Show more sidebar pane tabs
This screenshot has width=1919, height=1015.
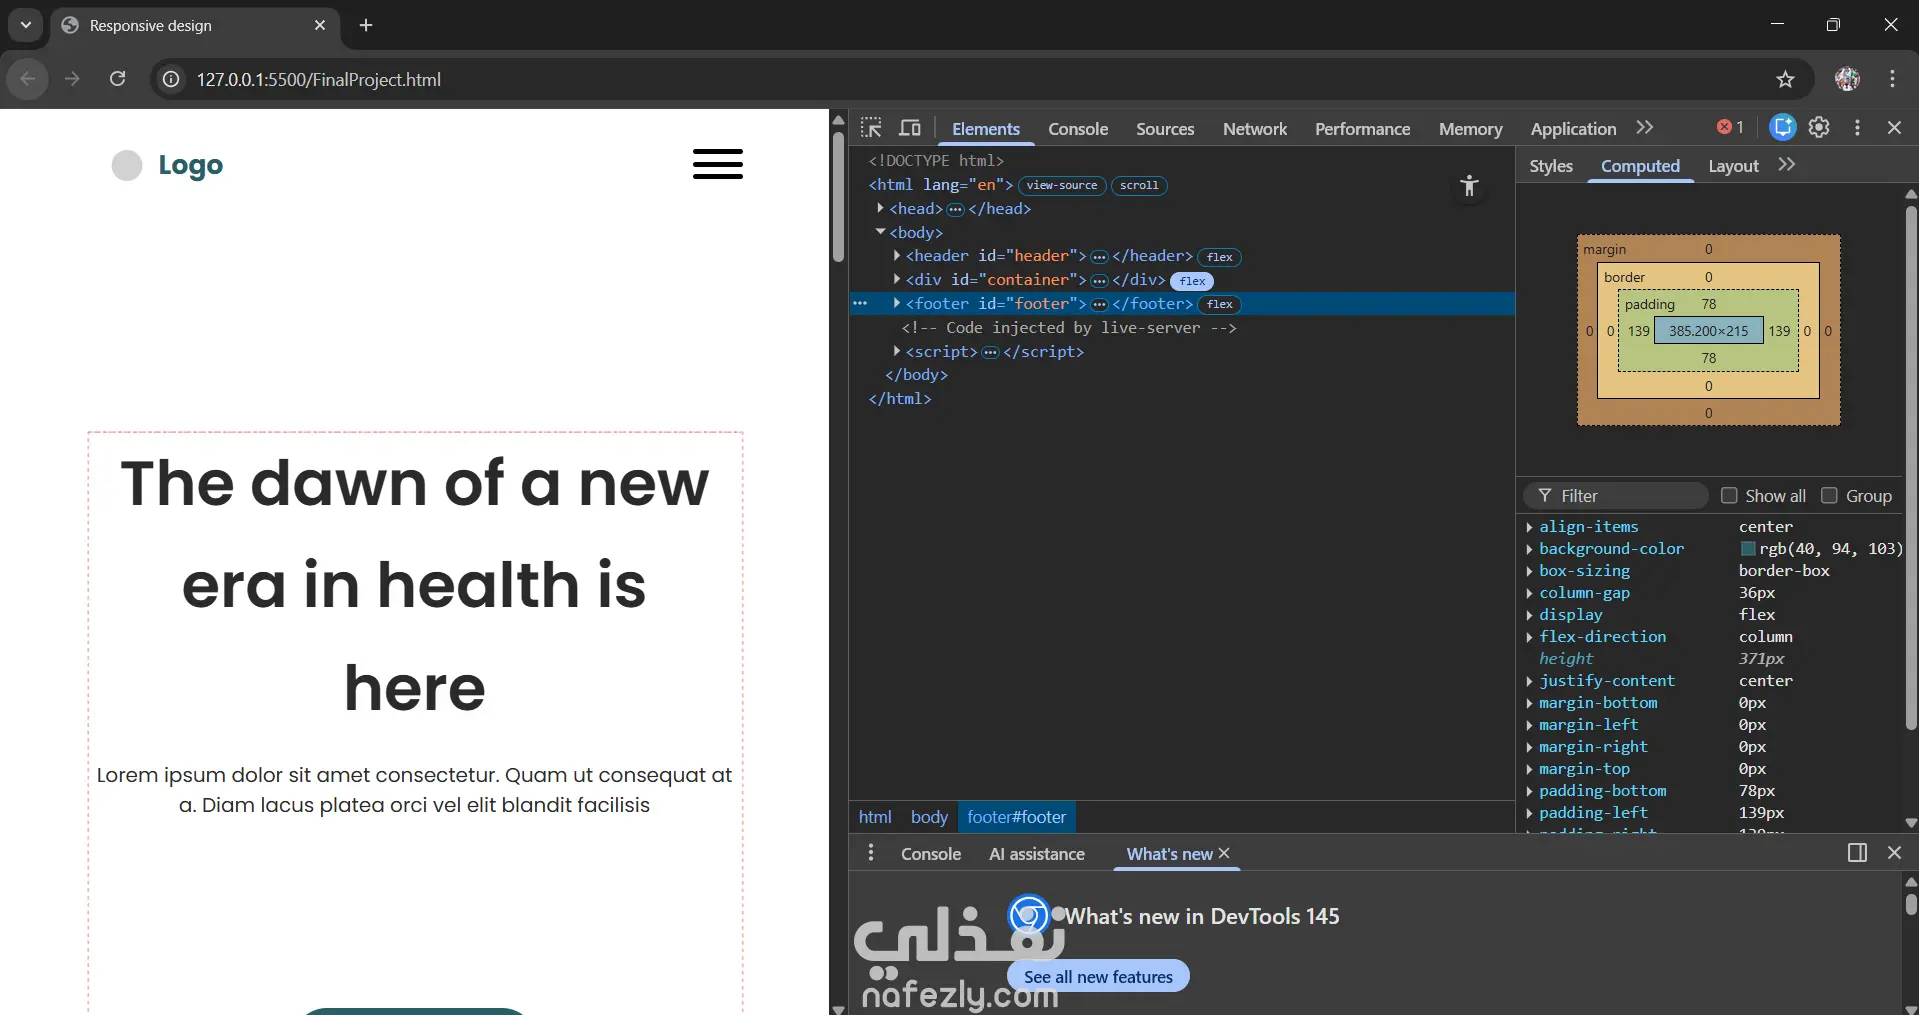[x=1787, y=165]
